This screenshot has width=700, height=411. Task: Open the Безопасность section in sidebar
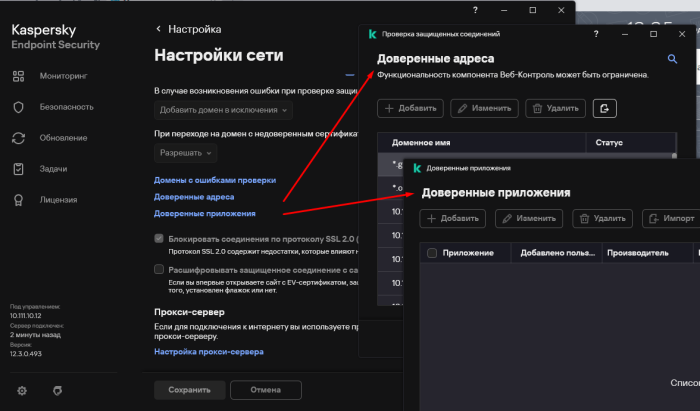click(x=67, y=107)
